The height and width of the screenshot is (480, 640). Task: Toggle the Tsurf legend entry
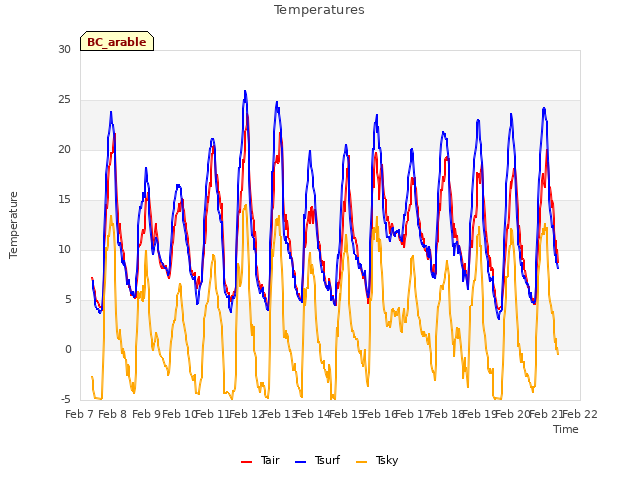tap(317, 460)
